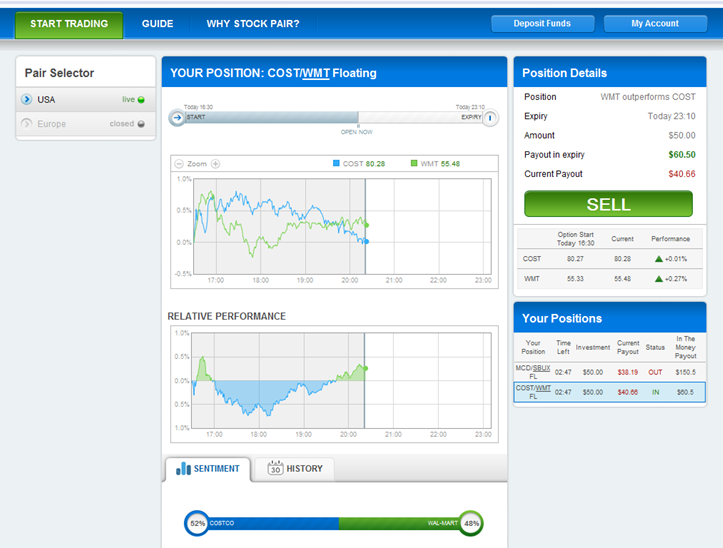Select the MCD/SBUX position row

tap(610, 372)
